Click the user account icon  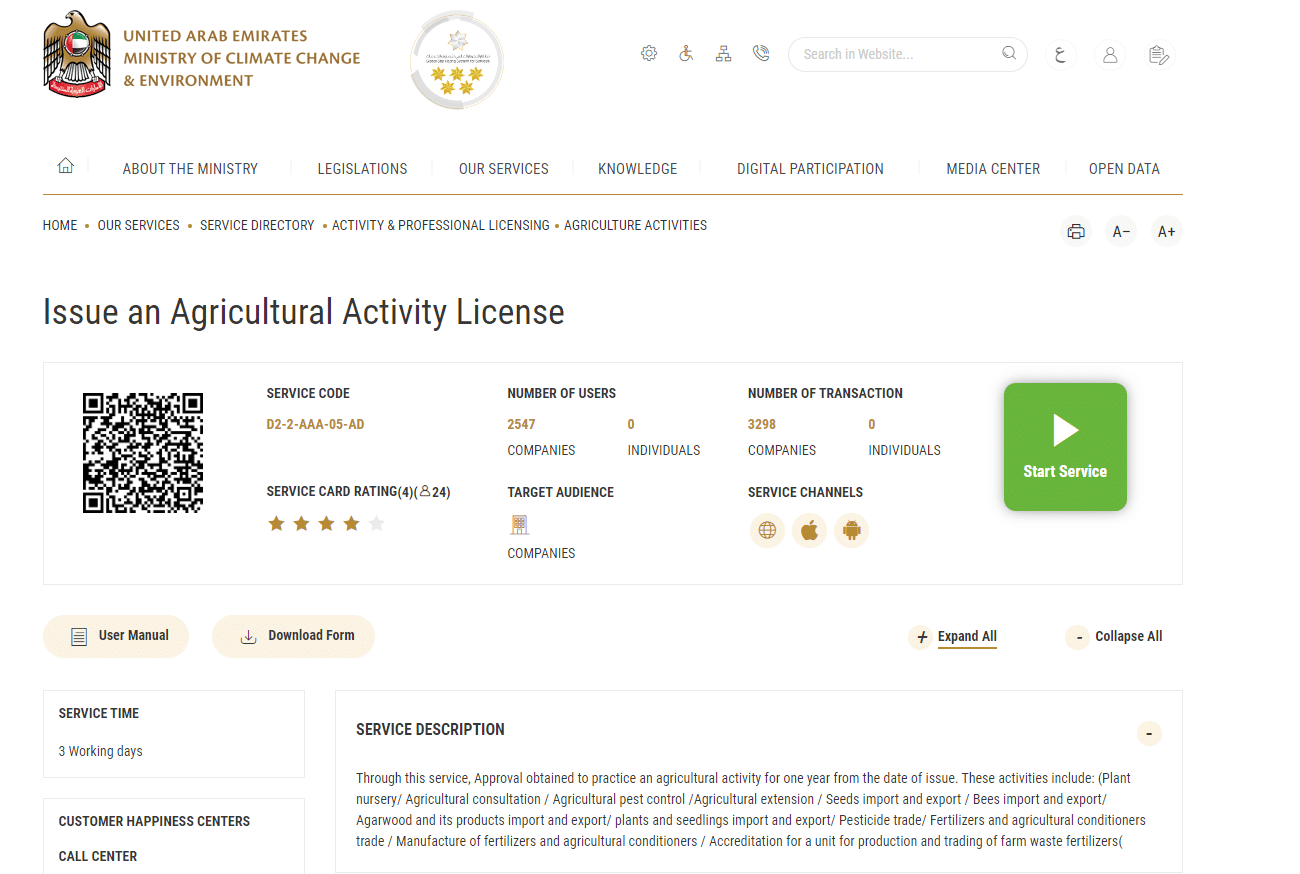pyautogui.click(x=1110, y=54)
